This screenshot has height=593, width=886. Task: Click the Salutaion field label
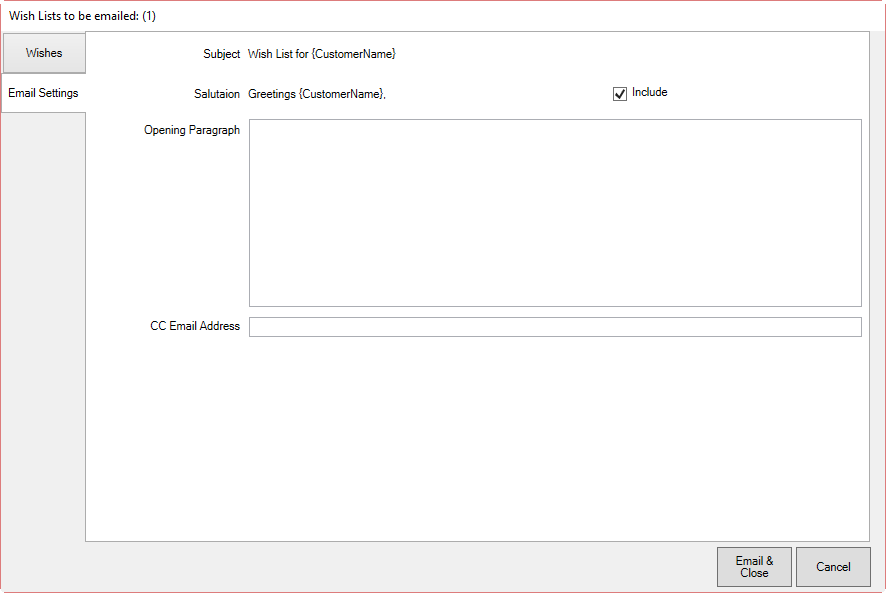coord(216,94)
